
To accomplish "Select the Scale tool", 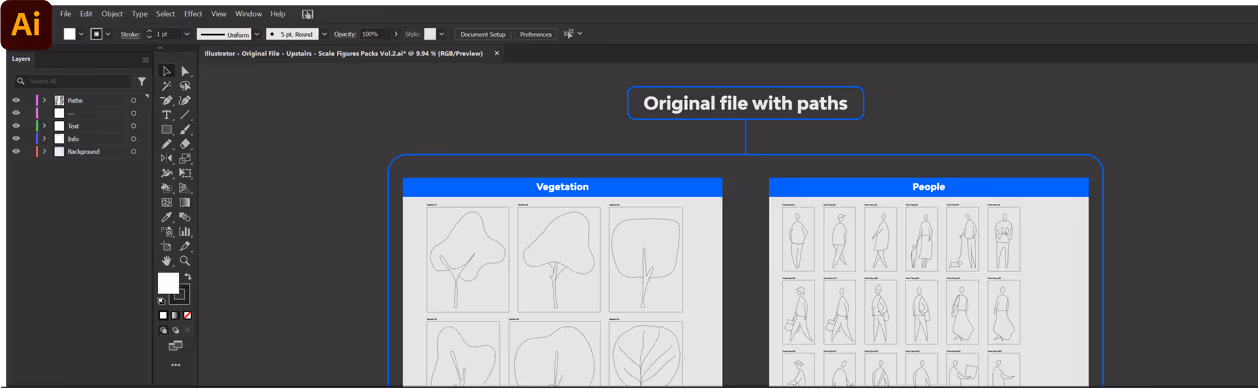I will point(185,158).
